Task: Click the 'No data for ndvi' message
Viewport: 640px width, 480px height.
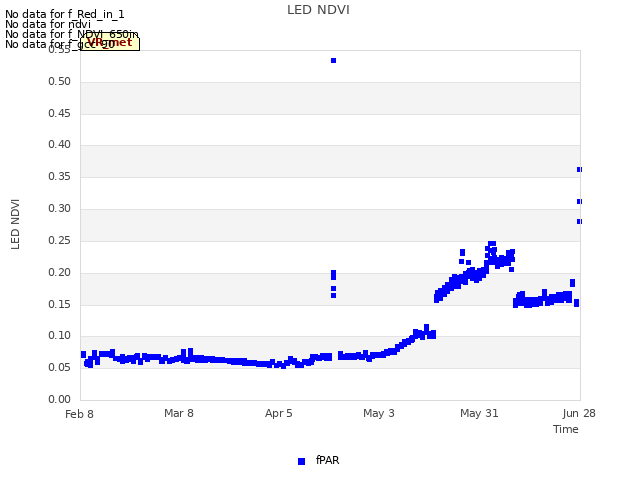Action: tap(48, 24)
